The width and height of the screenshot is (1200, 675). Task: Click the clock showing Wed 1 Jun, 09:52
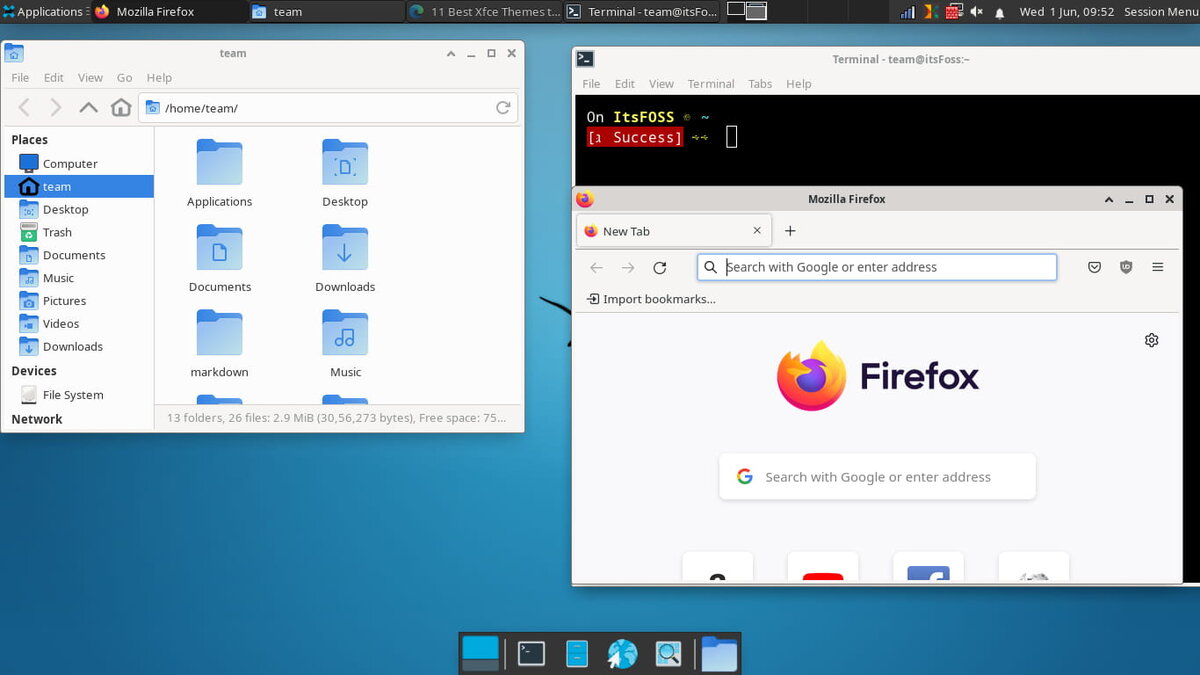[x=1066, y=12]
